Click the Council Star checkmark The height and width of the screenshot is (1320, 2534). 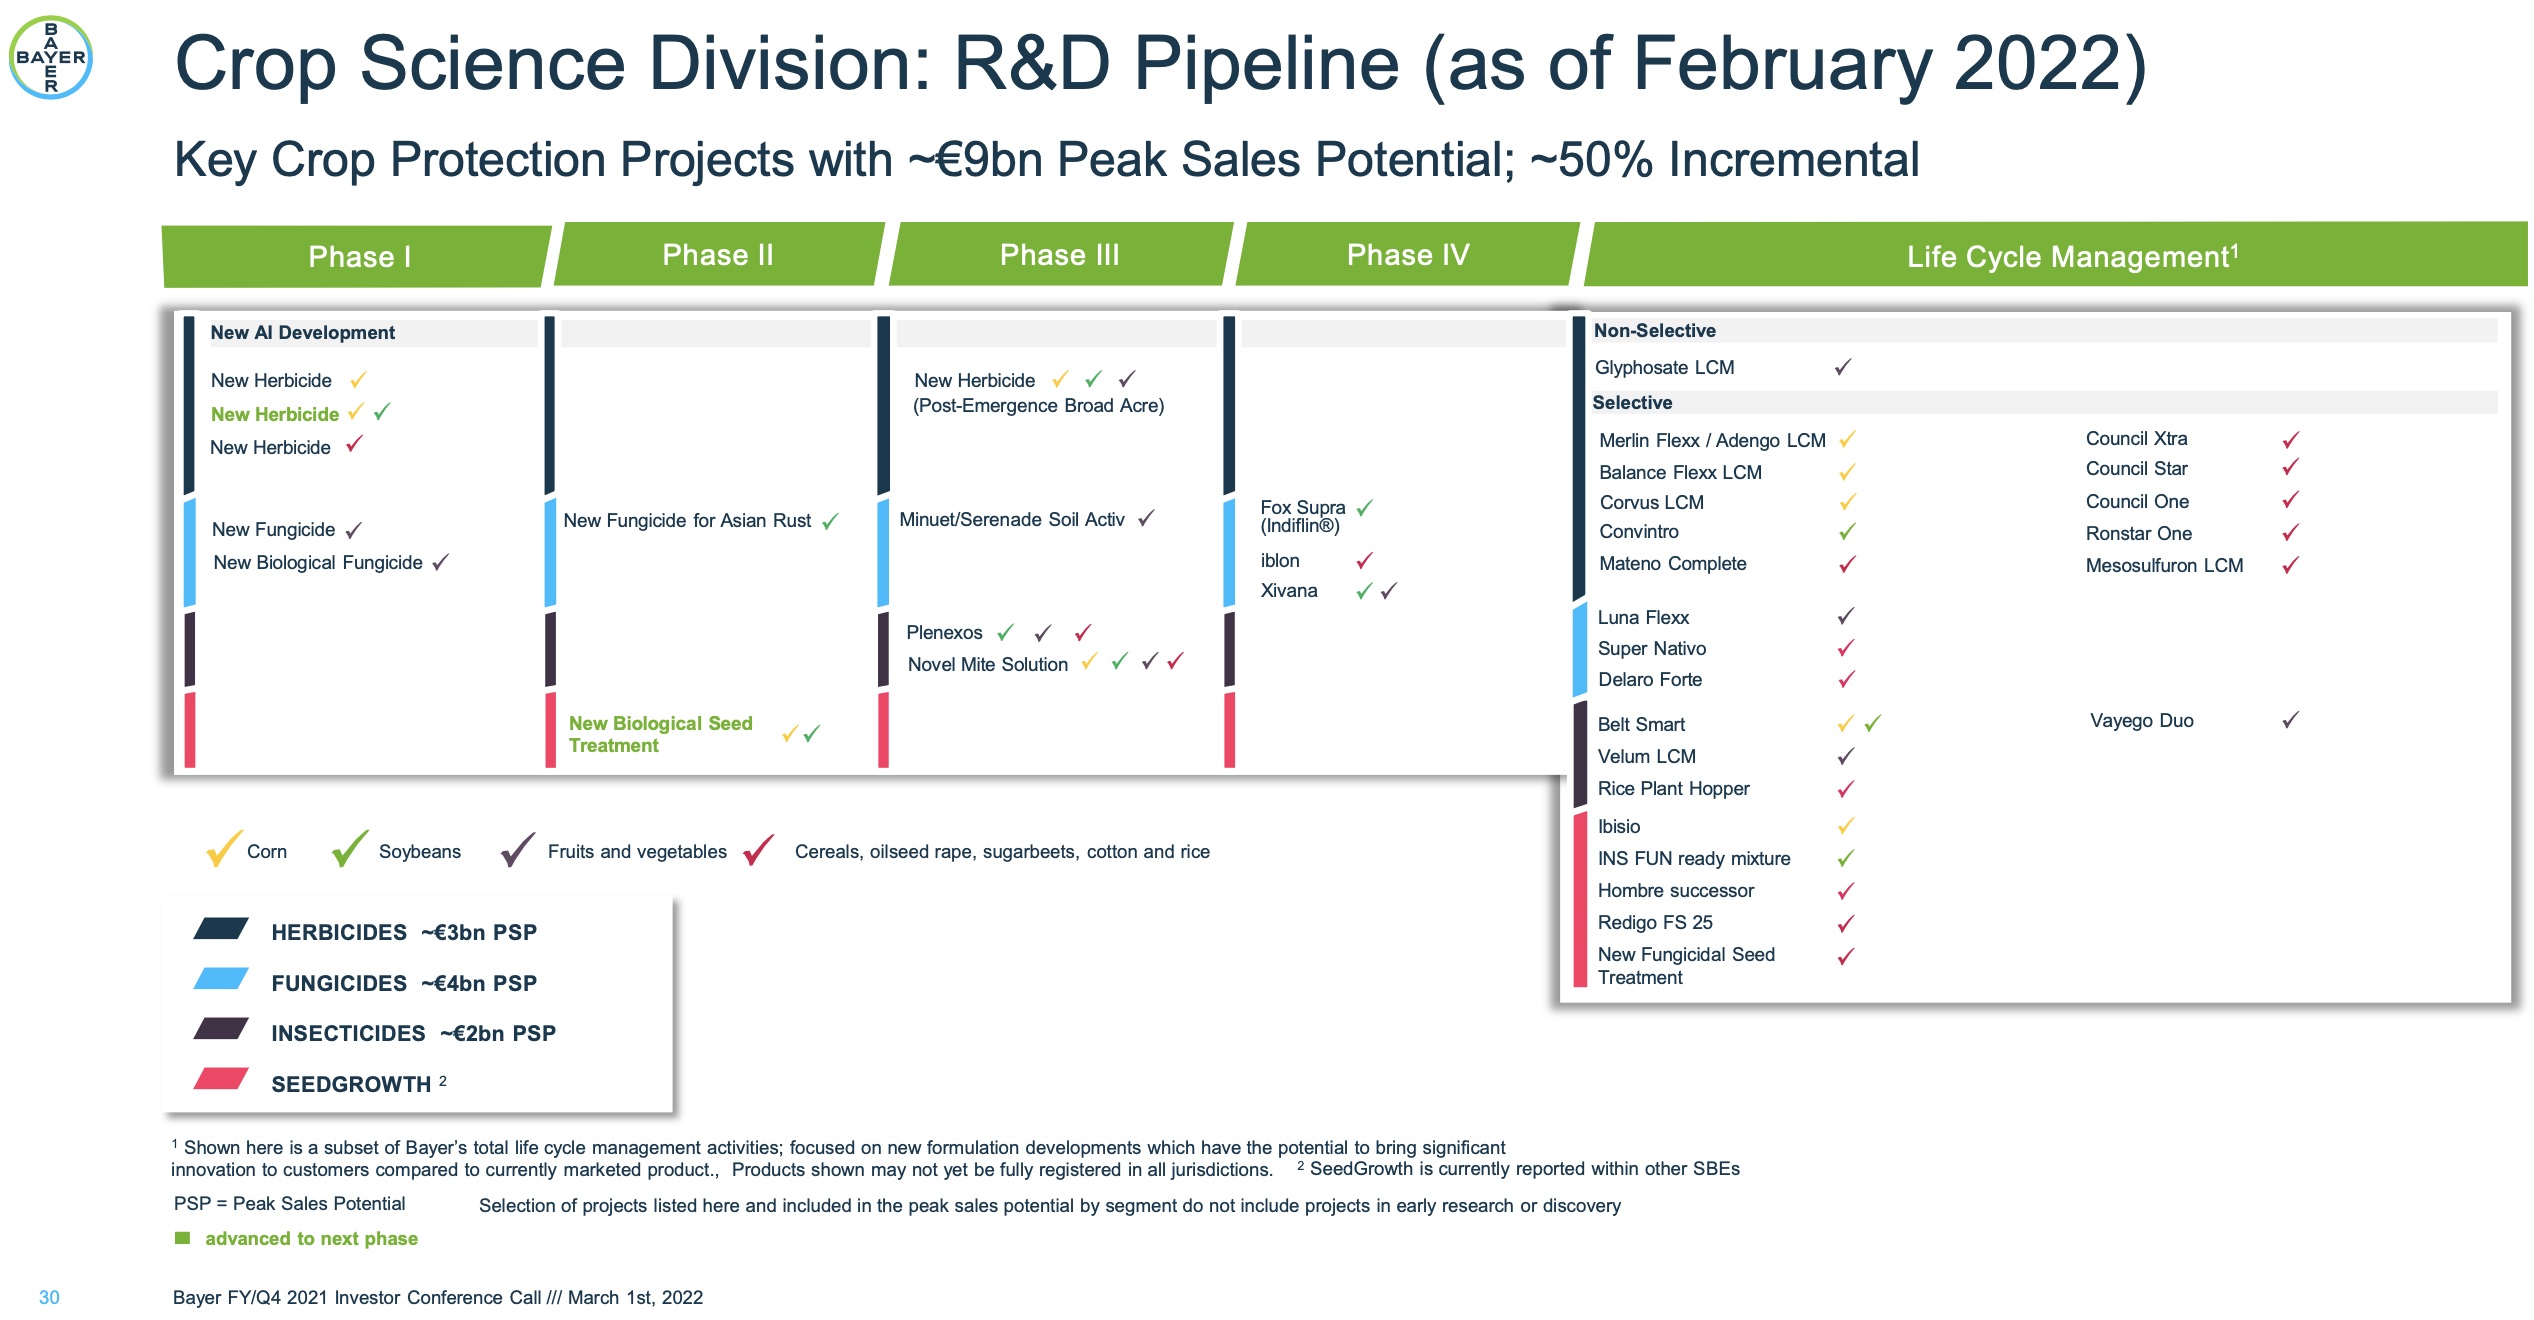pos(2290,467)
